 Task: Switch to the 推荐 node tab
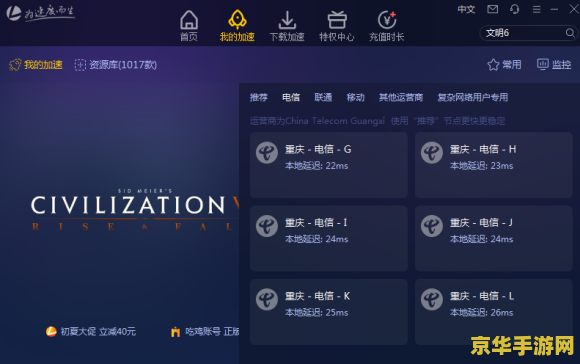click(259, 97)
